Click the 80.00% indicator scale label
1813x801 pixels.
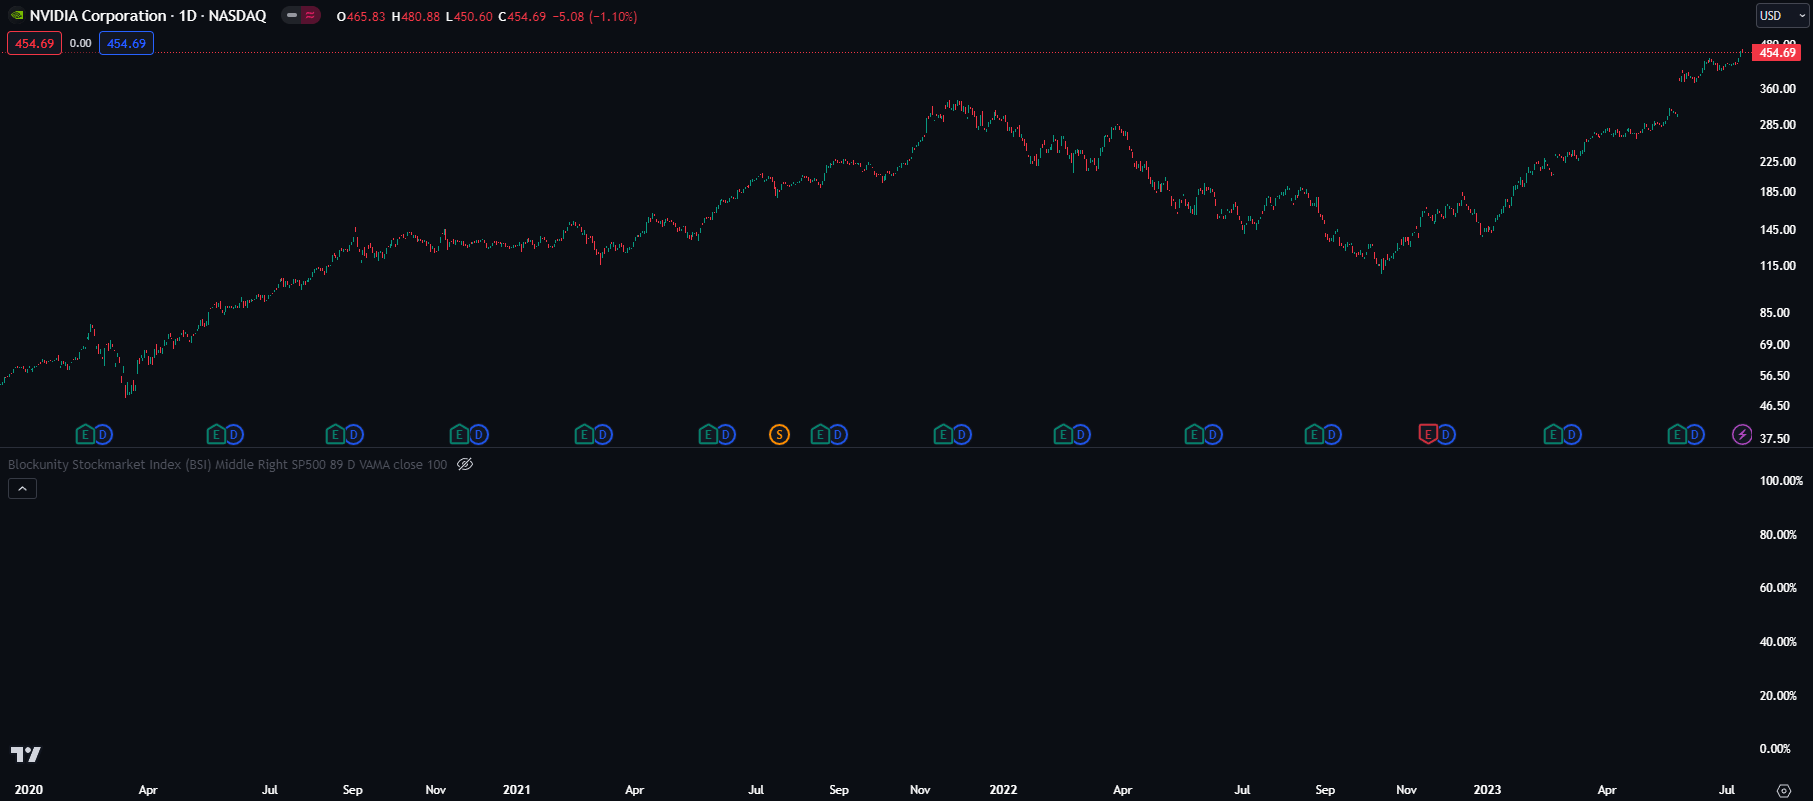[1778, 535]
